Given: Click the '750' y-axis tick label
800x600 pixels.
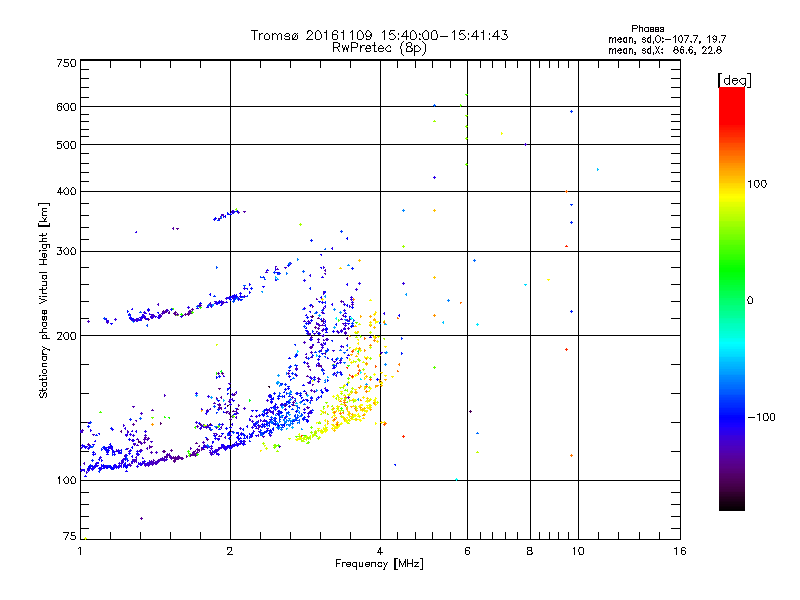Looking at the screenshot, I should pyautogui.click(x=67, y=63).
